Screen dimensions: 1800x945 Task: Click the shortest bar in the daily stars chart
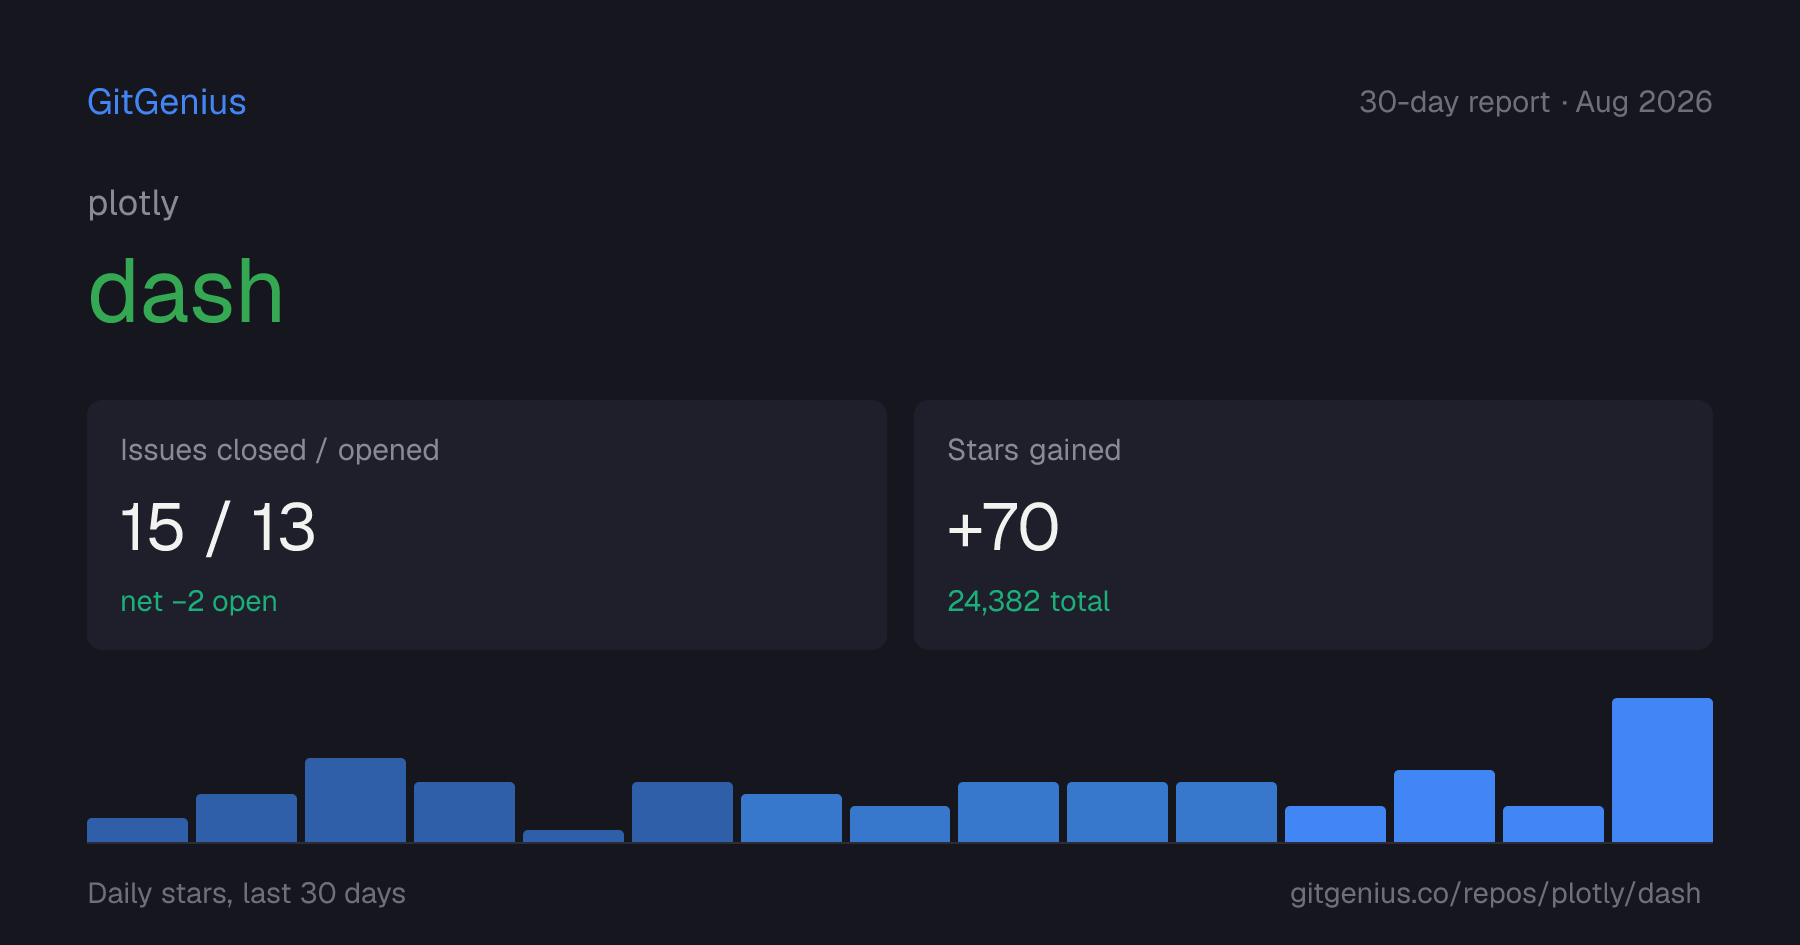coord(573,836)
